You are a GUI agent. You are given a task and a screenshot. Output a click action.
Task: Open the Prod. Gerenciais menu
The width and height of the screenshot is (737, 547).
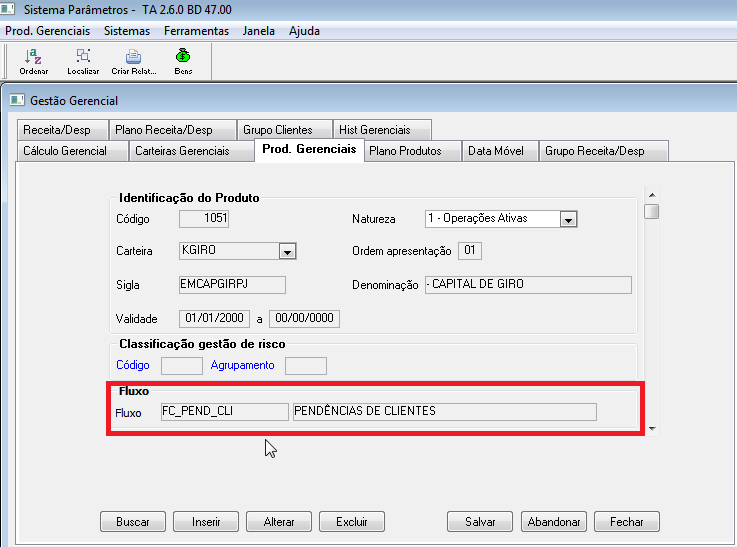tap(47, 31)
